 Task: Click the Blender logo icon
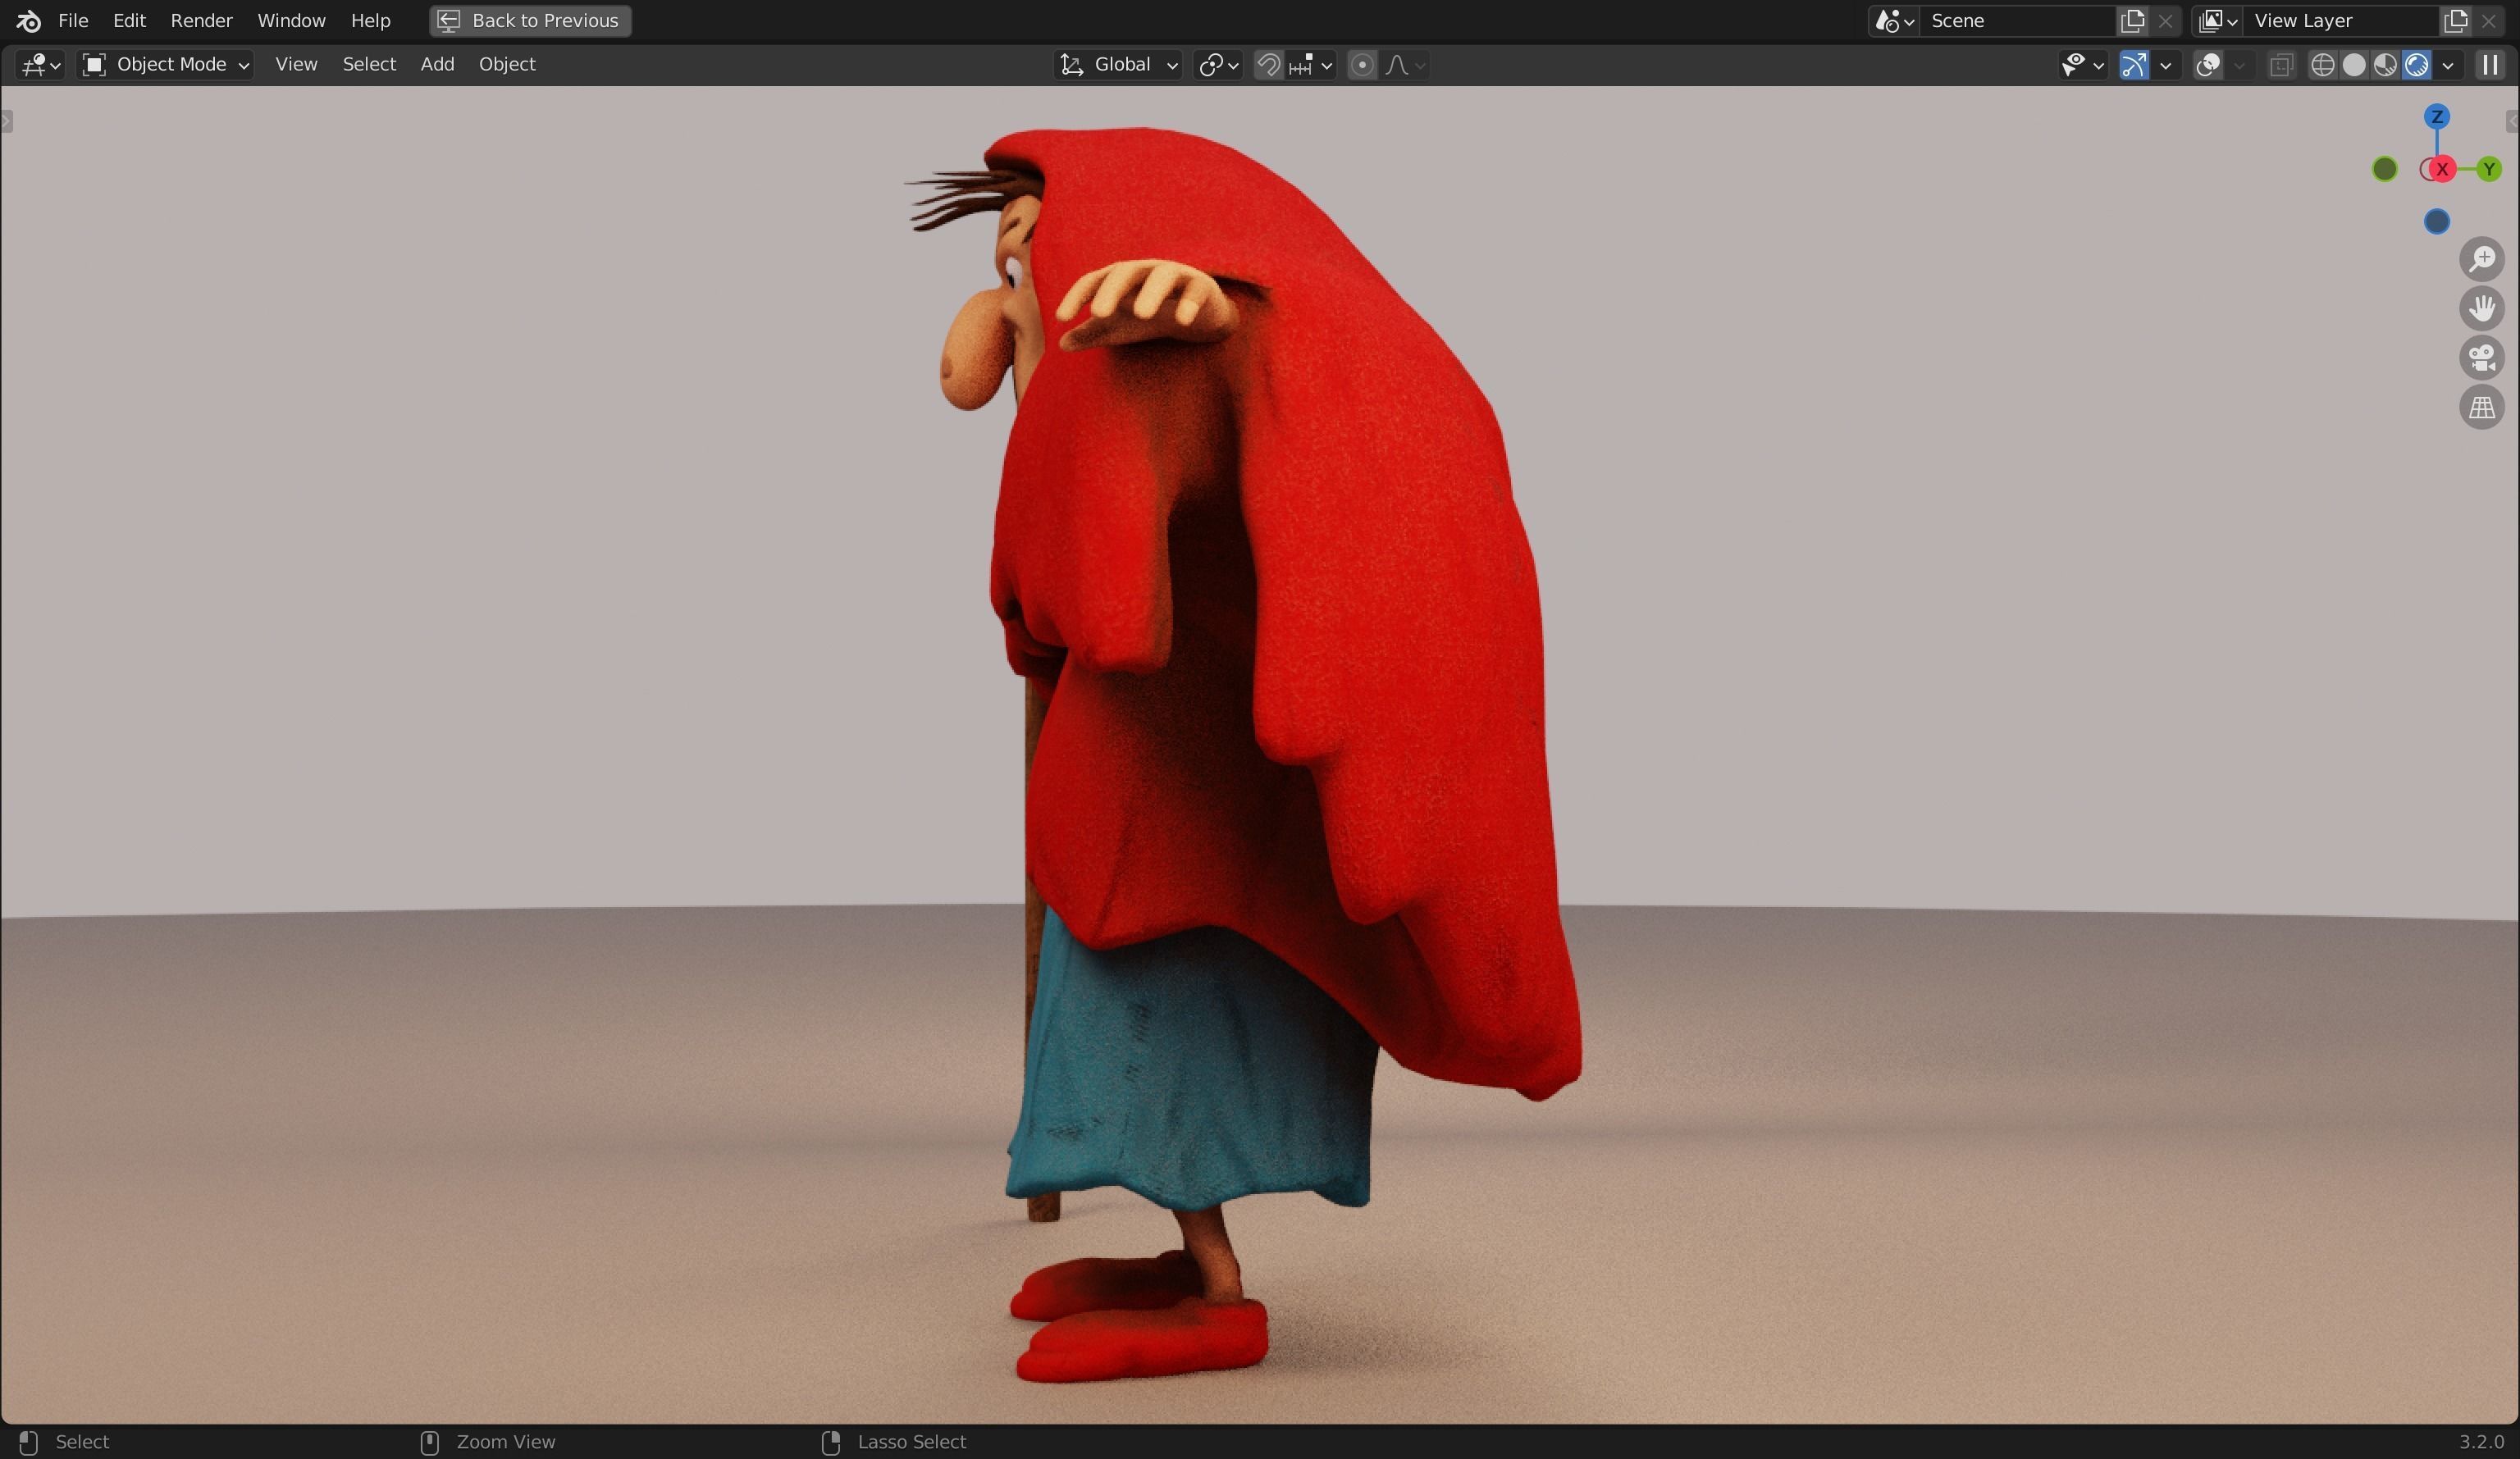pos(28,21)
